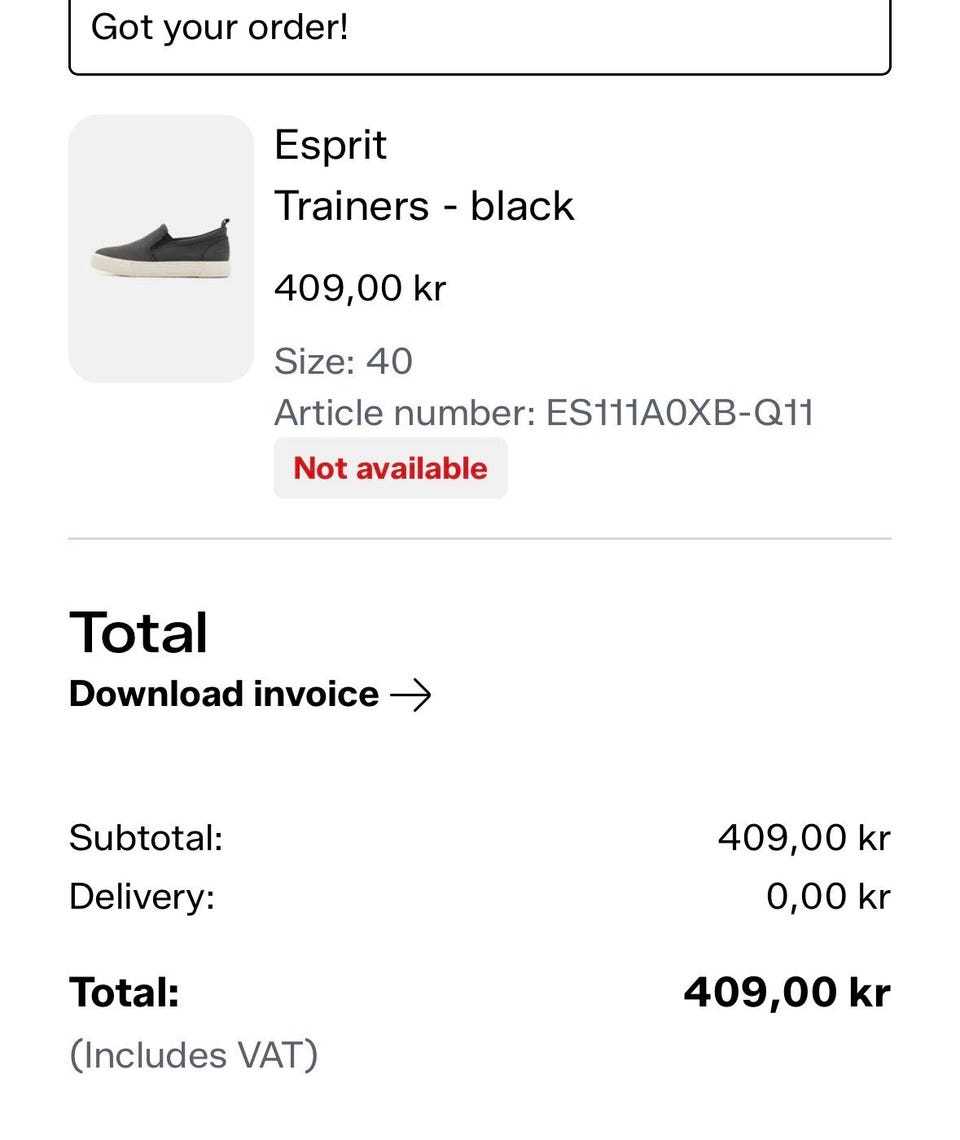This screenshot has width=960, height=1140.
Task: Tap the Total section heading
Action: pyautogui.click(x=138, y=633)
